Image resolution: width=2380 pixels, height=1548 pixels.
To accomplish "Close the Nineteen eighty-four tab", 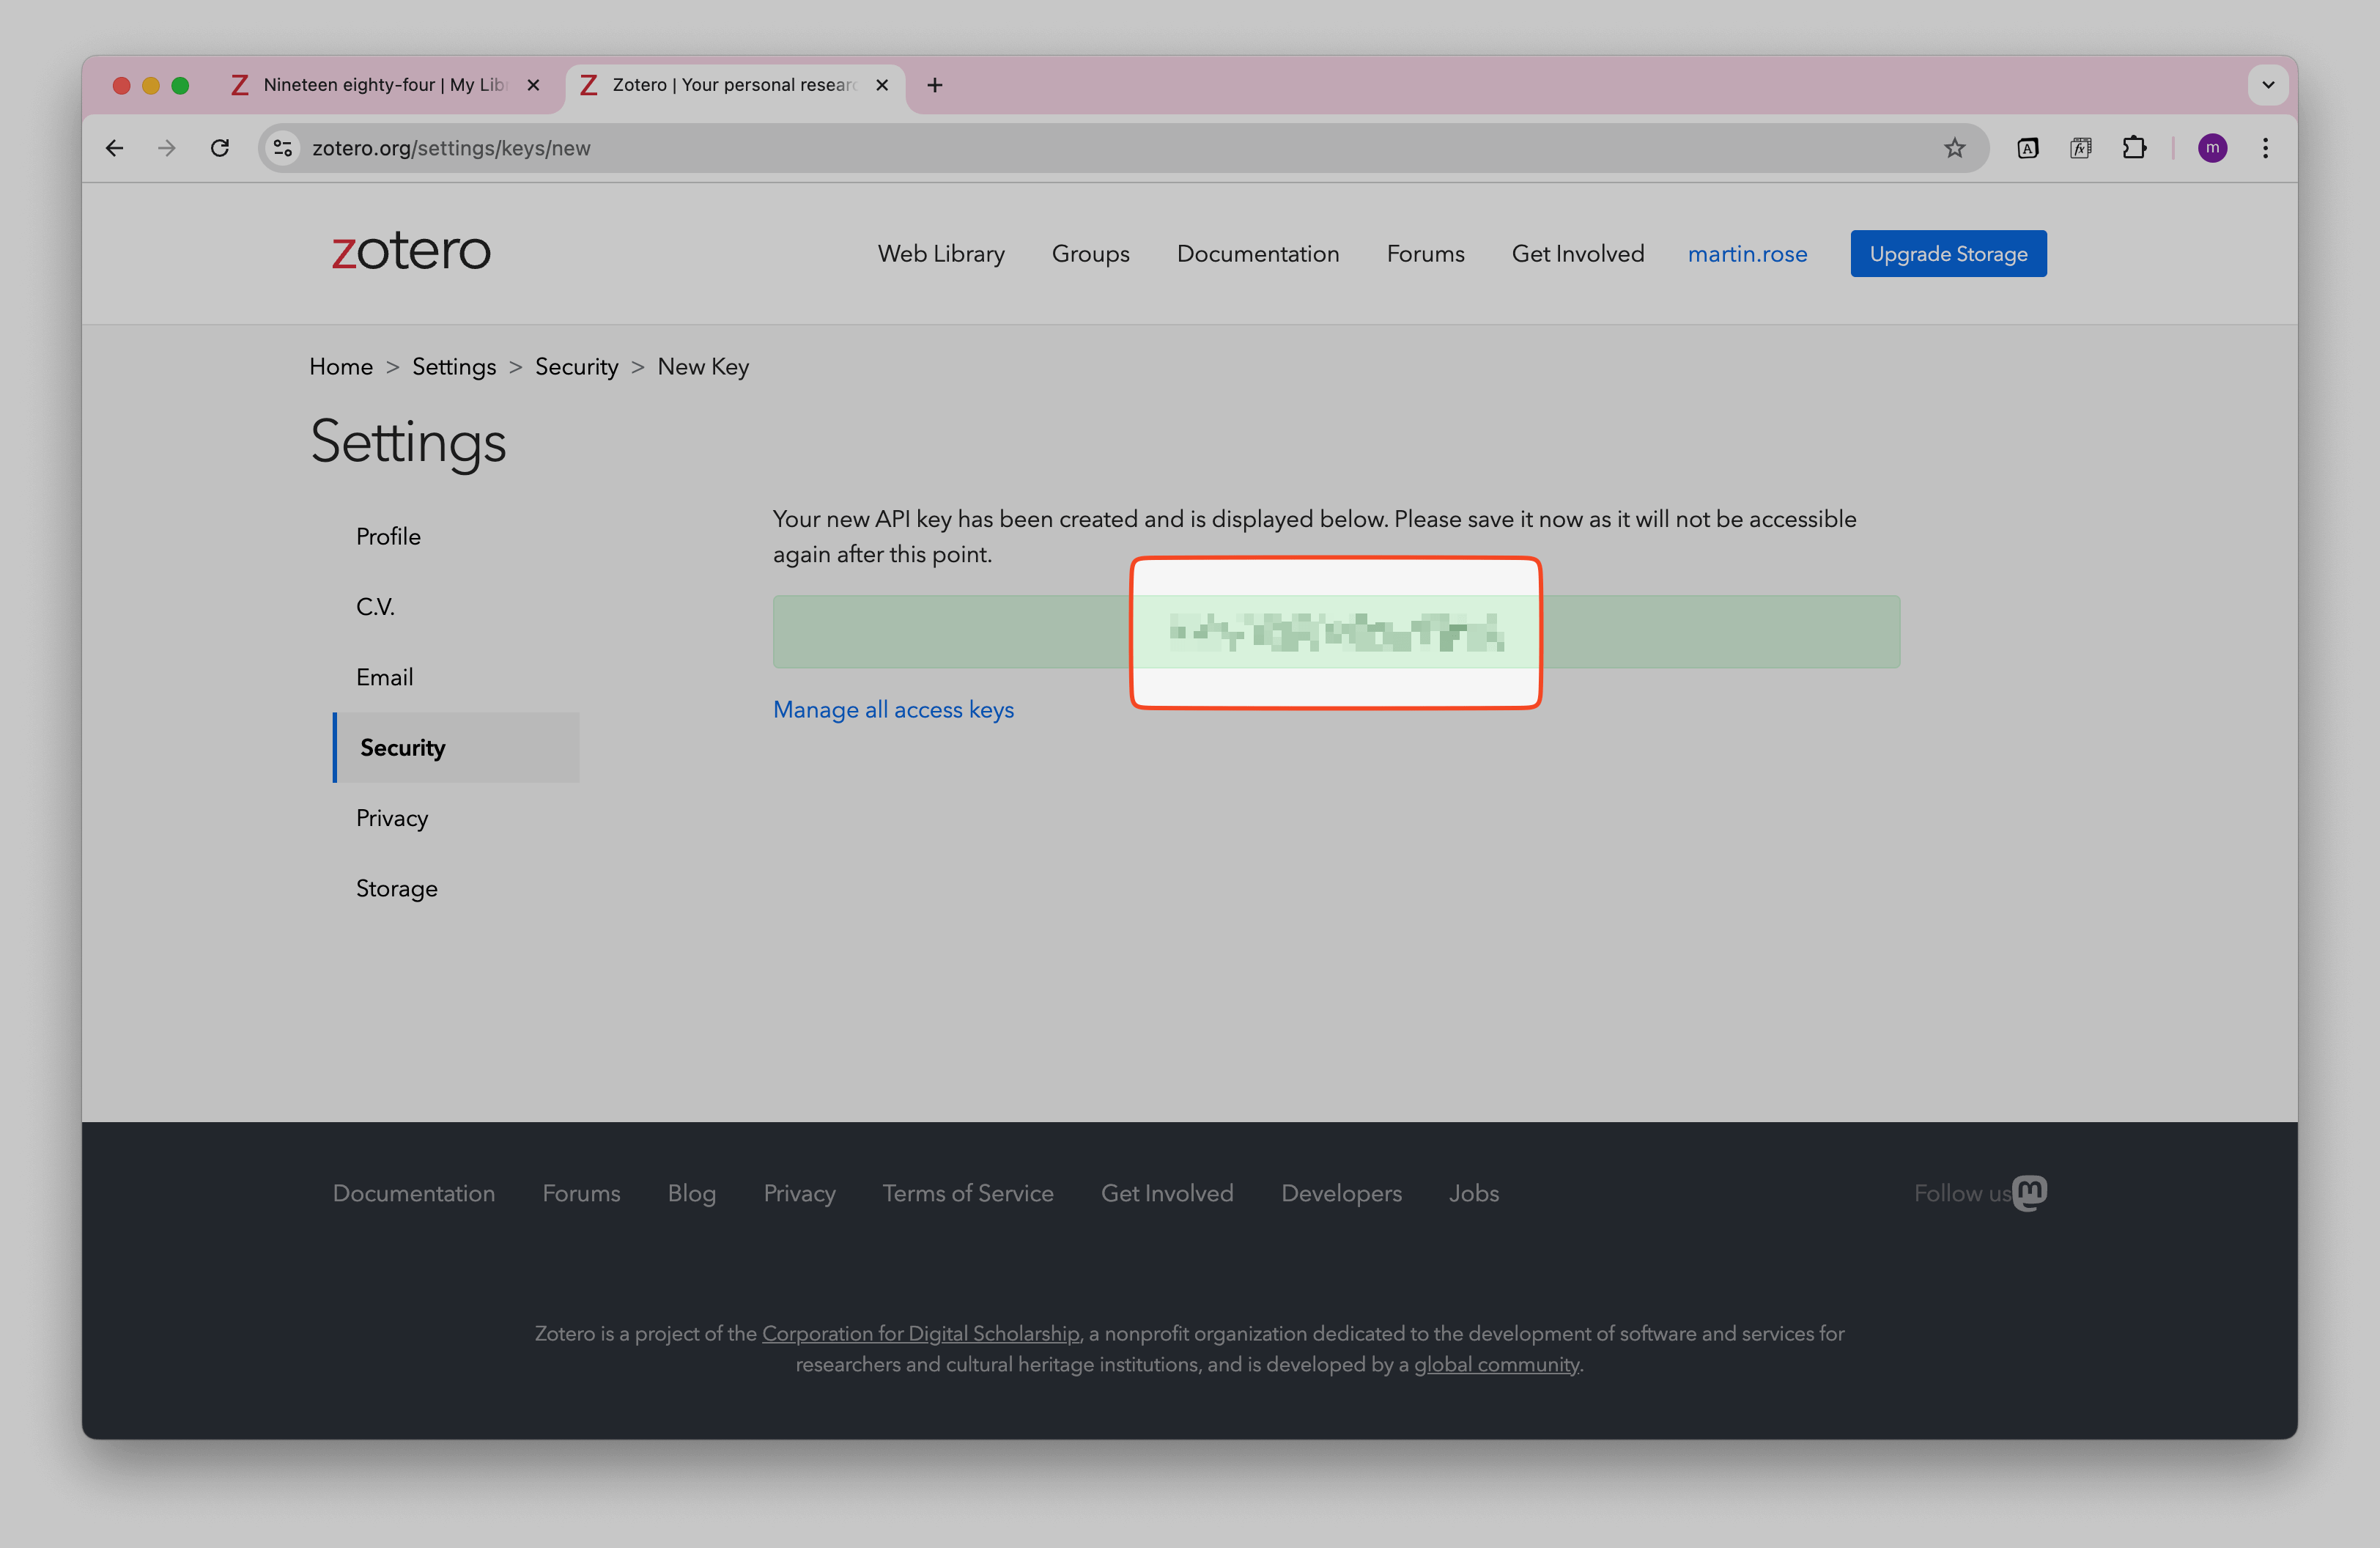I will pos(533,85).
